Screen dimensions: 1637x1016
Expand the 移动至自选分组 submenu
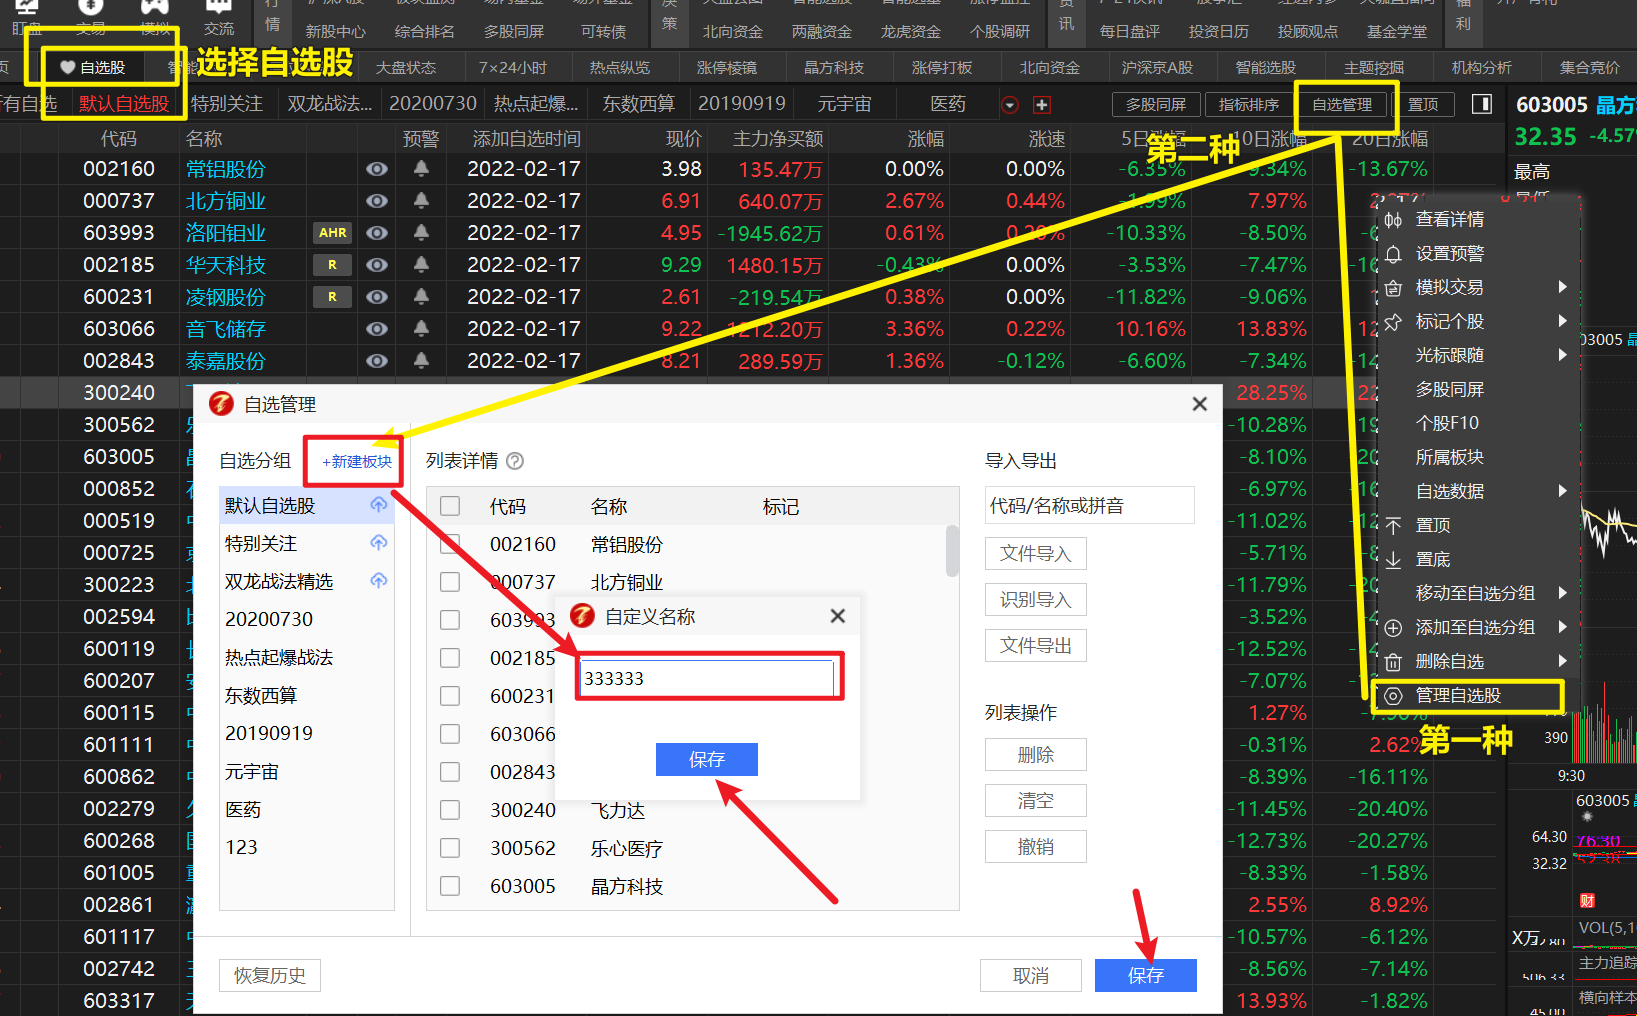pos(1563,593)
